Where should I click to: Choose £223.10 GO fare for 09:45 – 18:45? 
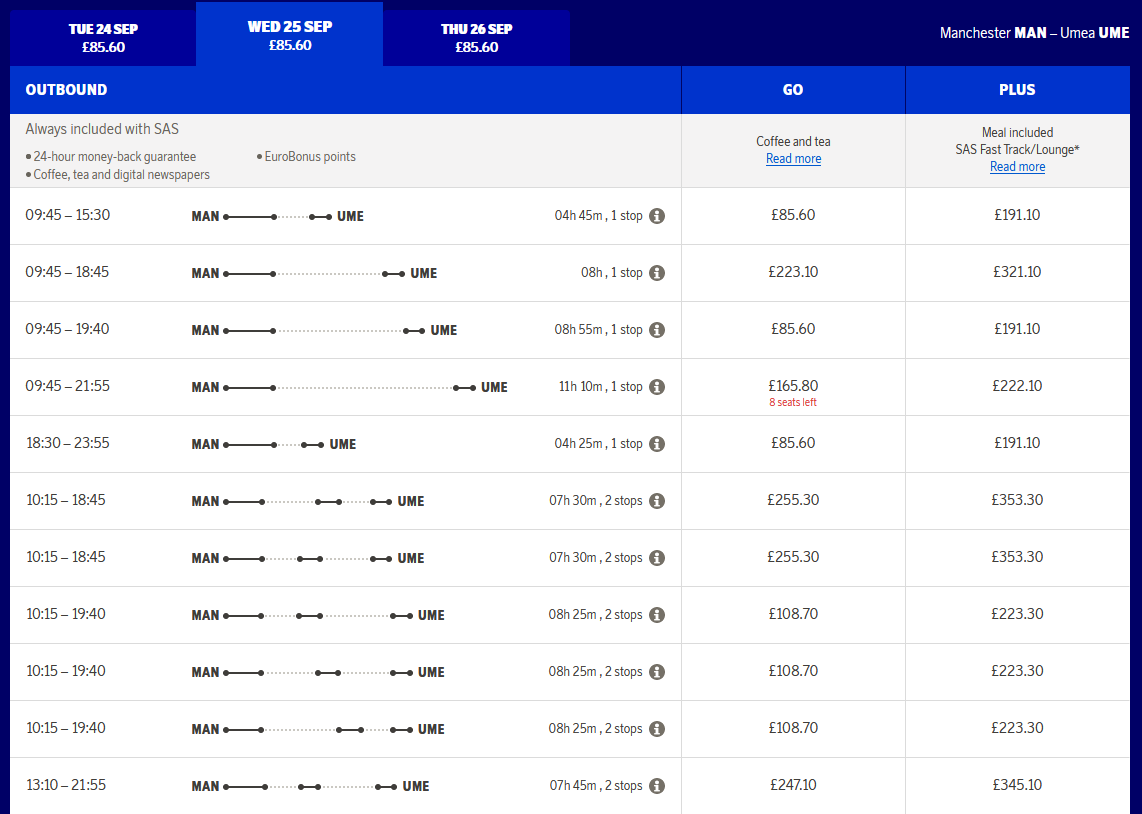coord(793,272)
